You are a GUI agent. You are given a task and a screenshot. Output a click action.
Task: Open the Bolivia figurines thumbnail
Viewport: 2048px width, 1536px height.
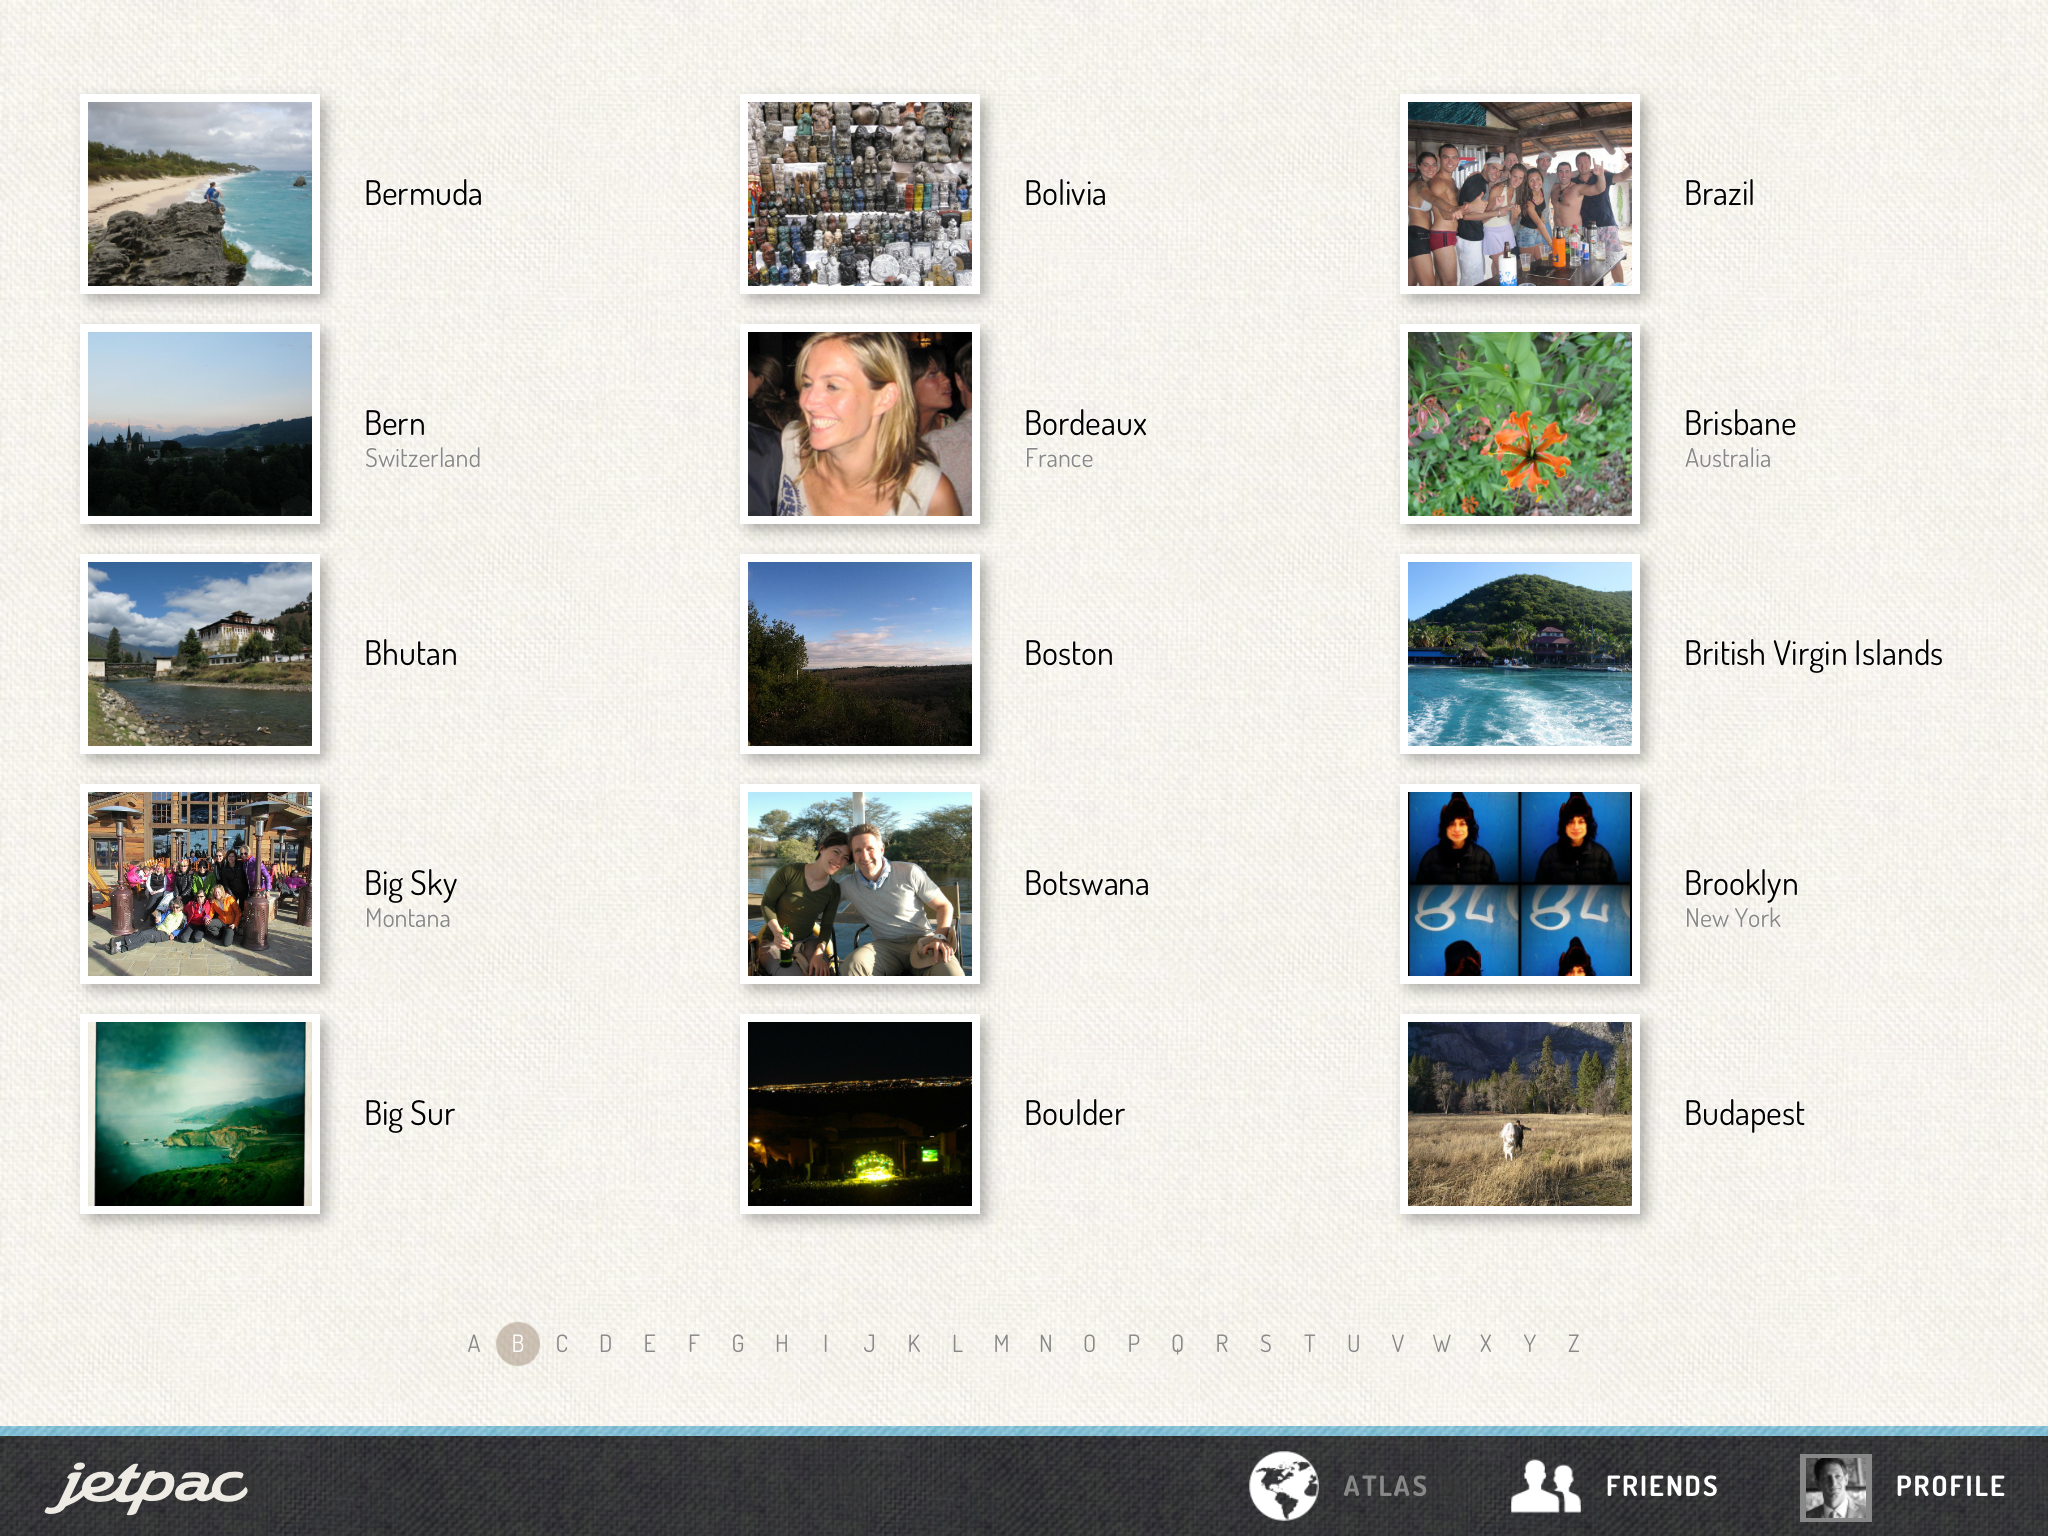[x=860, y=194]
